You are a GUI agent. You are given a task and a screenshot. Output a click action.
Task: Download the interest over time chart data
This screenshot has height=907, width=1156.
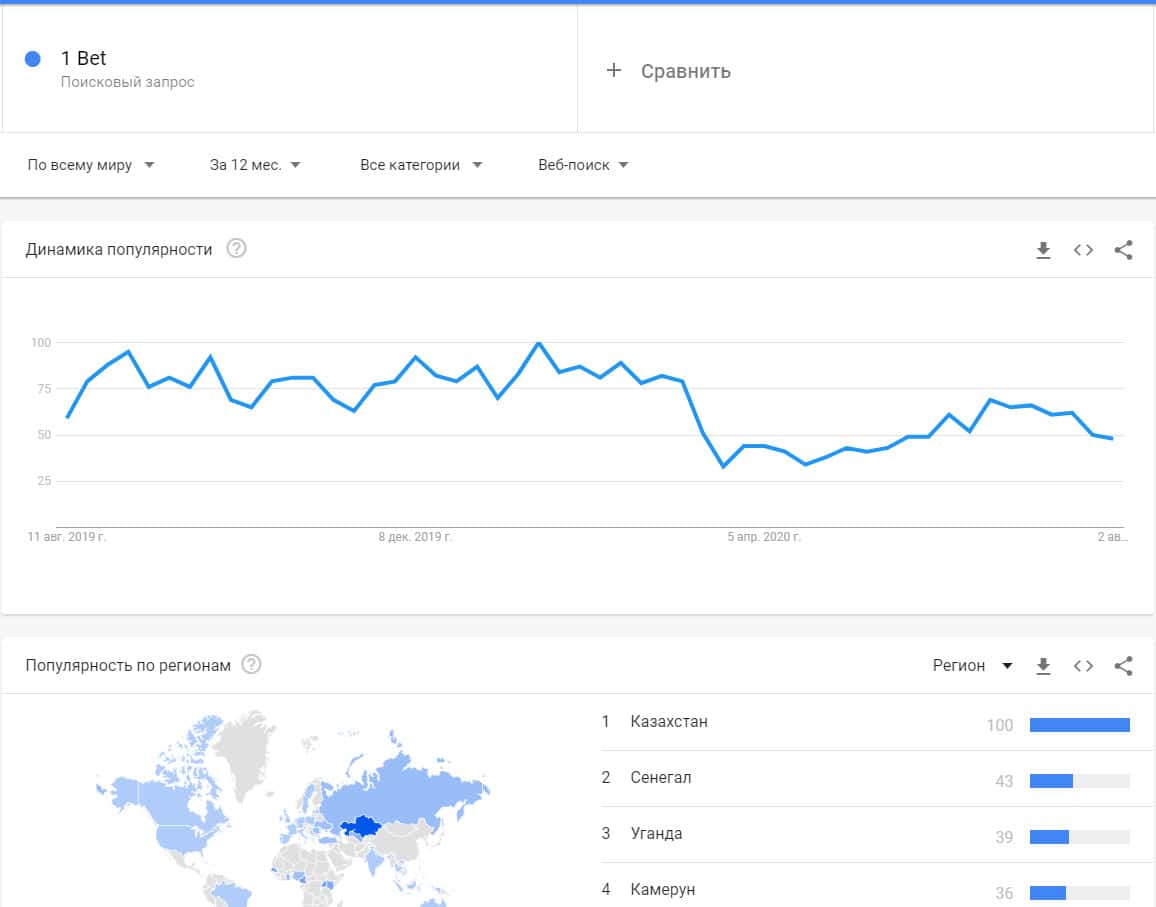[x=1043, y=250]
